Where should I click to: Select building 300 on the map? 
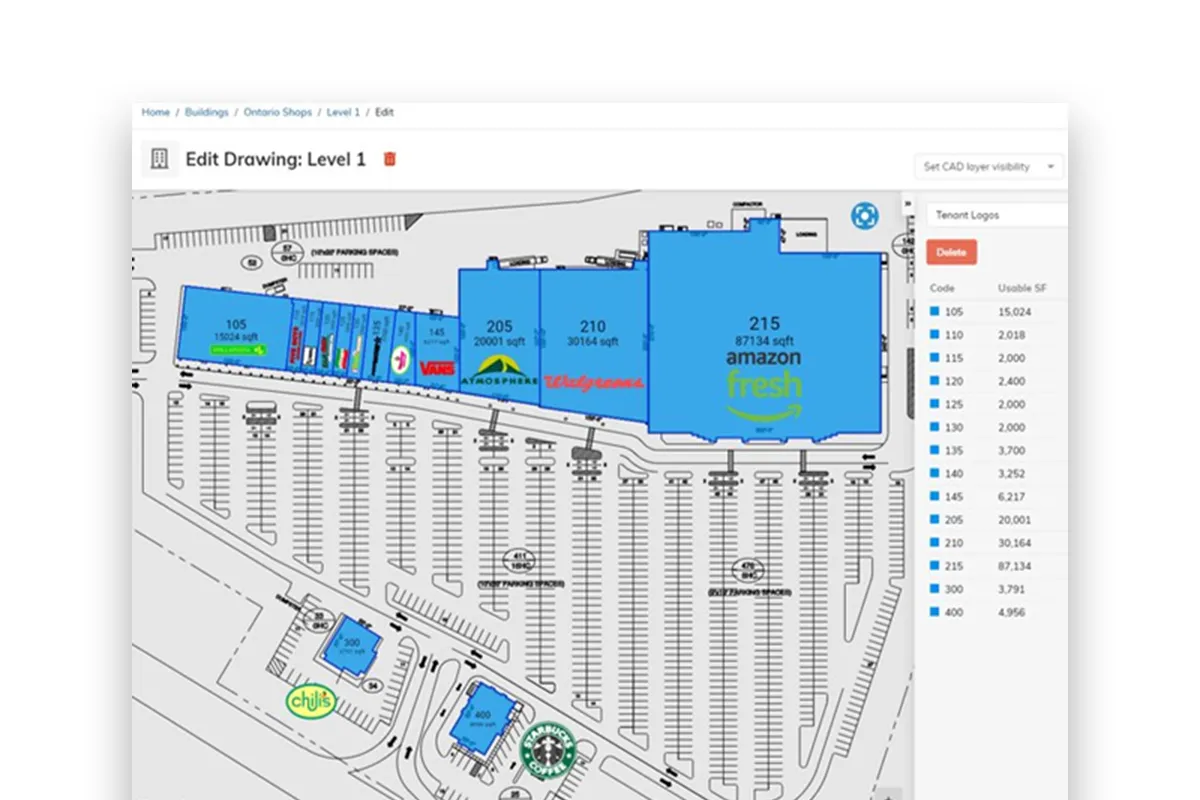point(351,645)
